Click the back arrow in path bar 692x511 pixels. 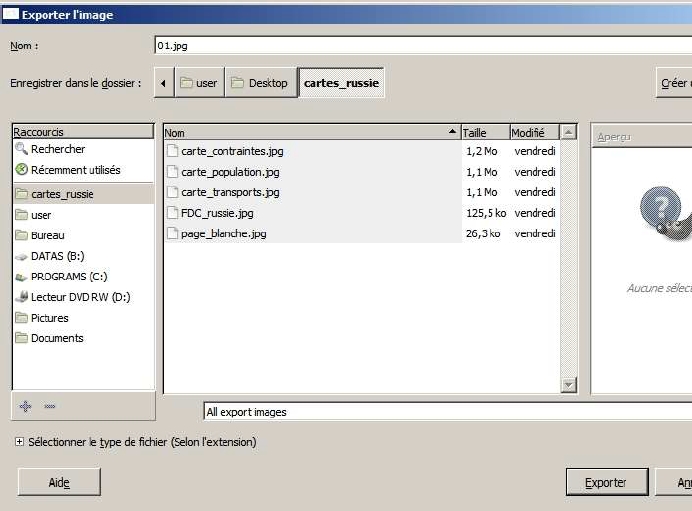tap(164, 83)
